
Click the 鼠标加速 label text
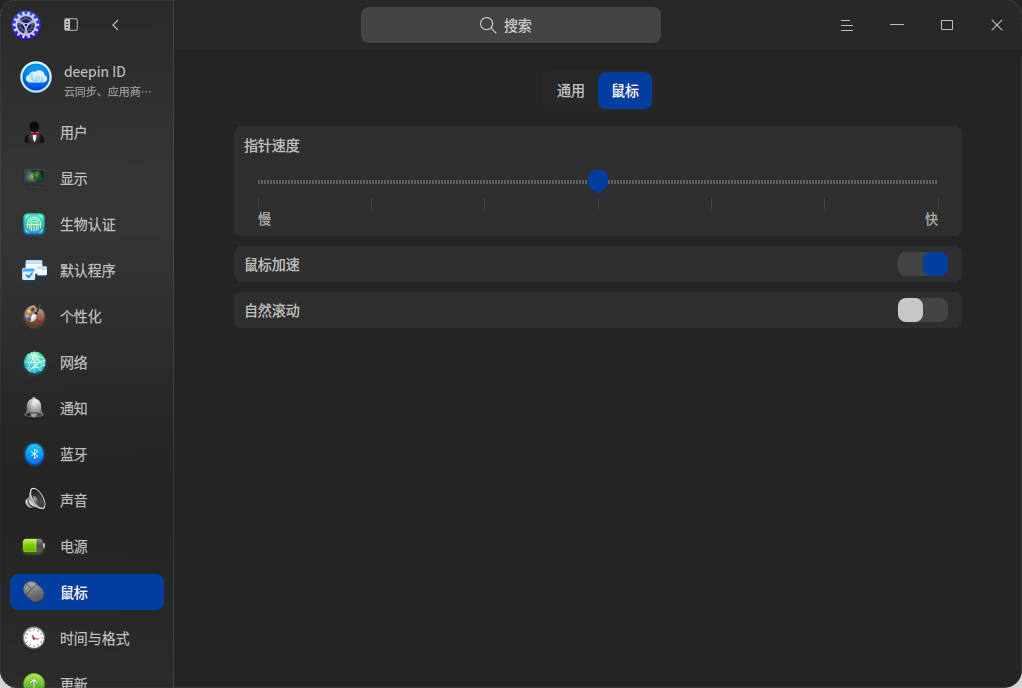[272, 265]
